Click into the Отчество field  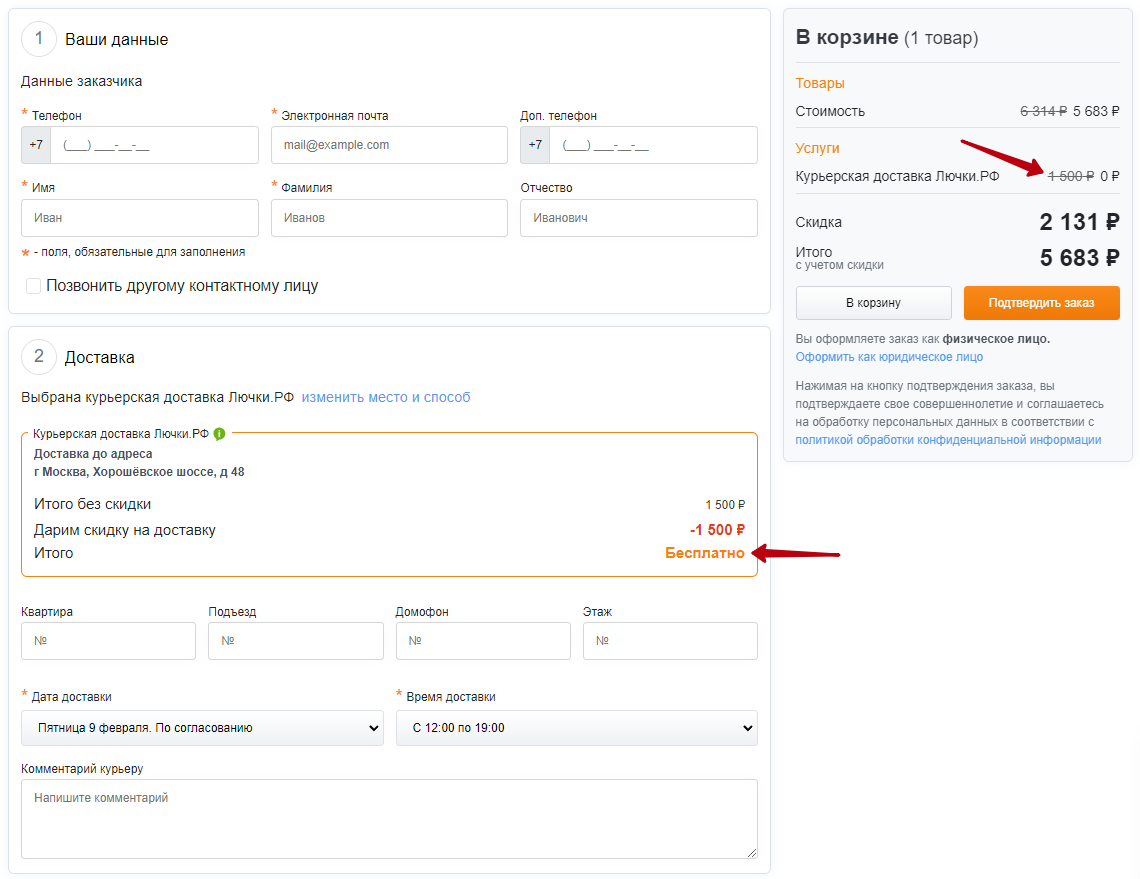(638, 218)
